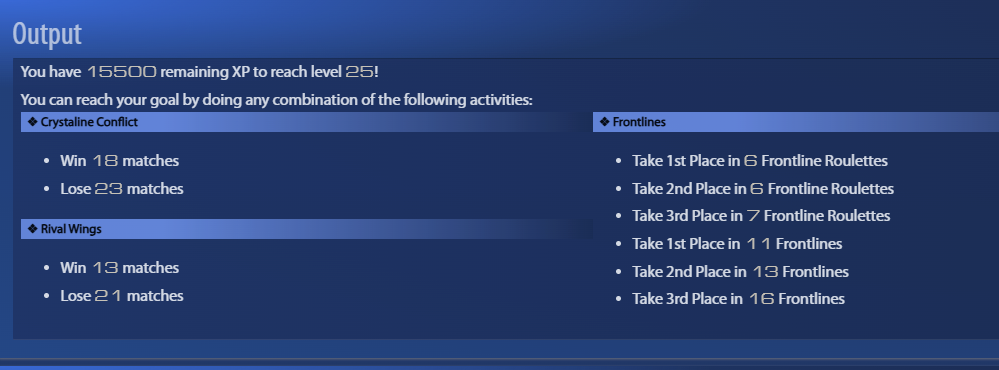Screen dimensions: 999x370
Task: Click the diamond icon beside Crystaline Conflict
Action: point(32,122)
